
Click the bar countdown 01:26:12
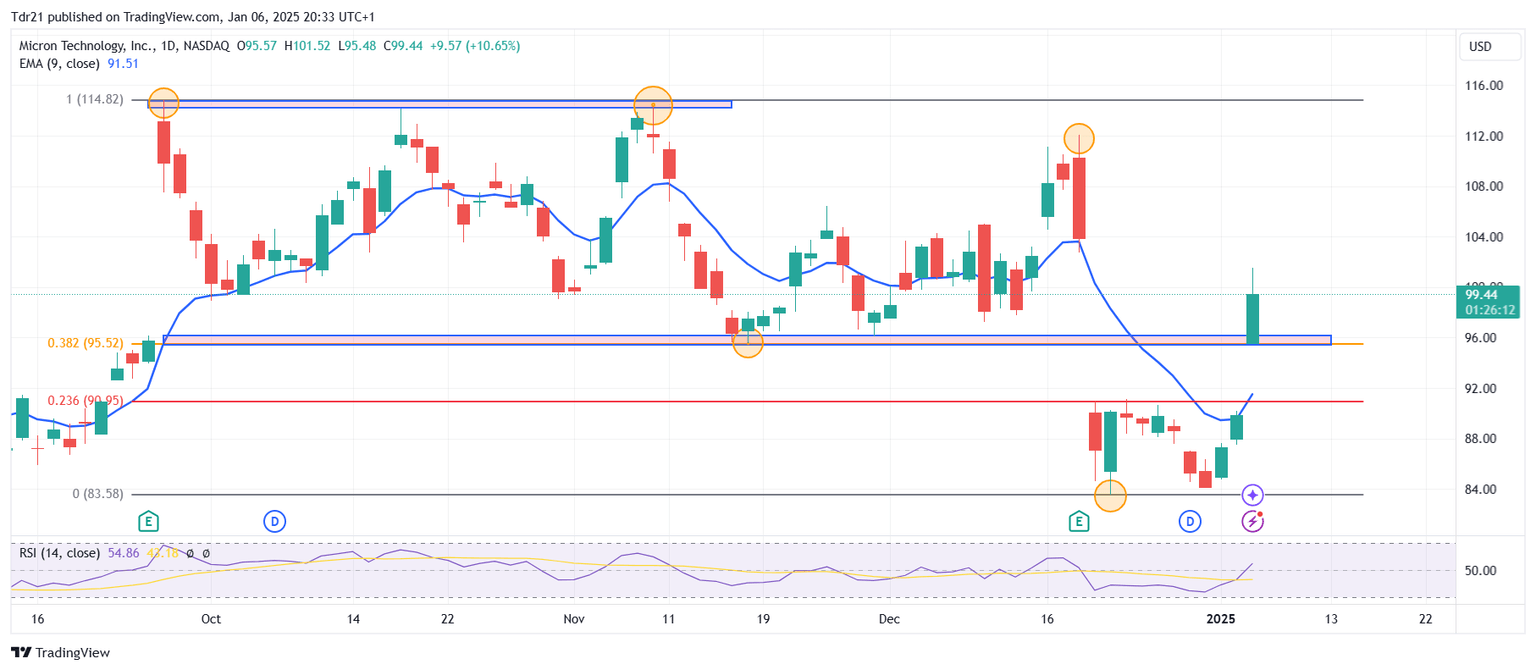[x=1490, y=310]
